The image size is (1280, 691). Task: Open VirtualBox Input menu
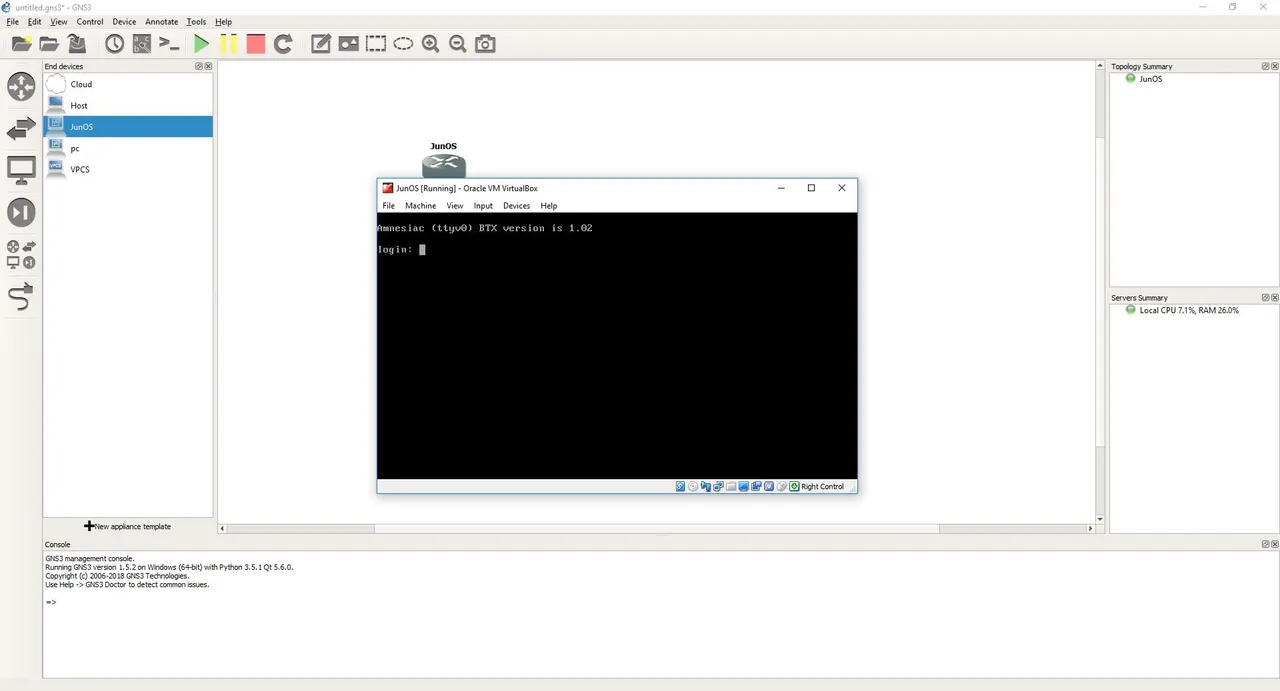click(x=483, y=206)
